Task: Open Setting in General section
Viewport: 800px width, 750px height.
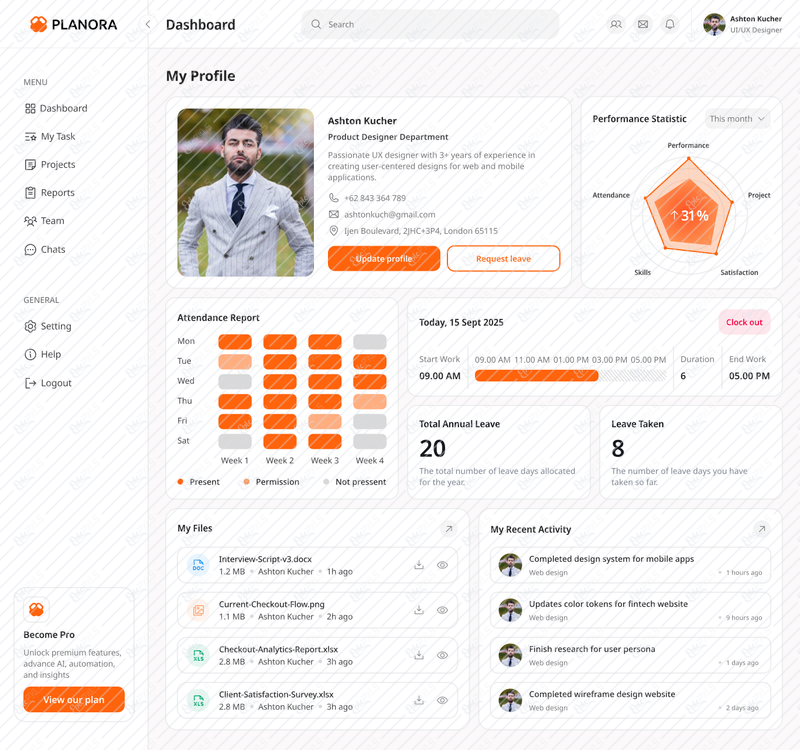Action: click(48, 326)
